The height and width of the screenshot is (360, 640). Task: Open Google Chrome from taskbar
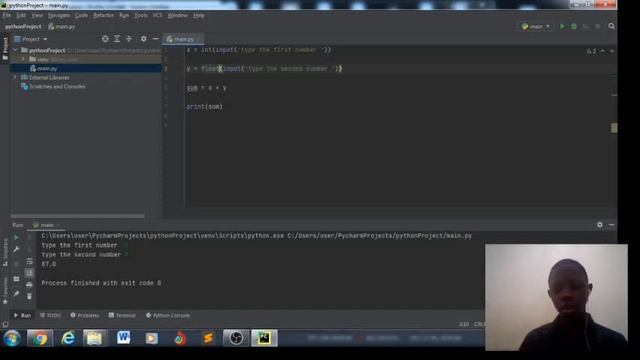tap(40, 338)
